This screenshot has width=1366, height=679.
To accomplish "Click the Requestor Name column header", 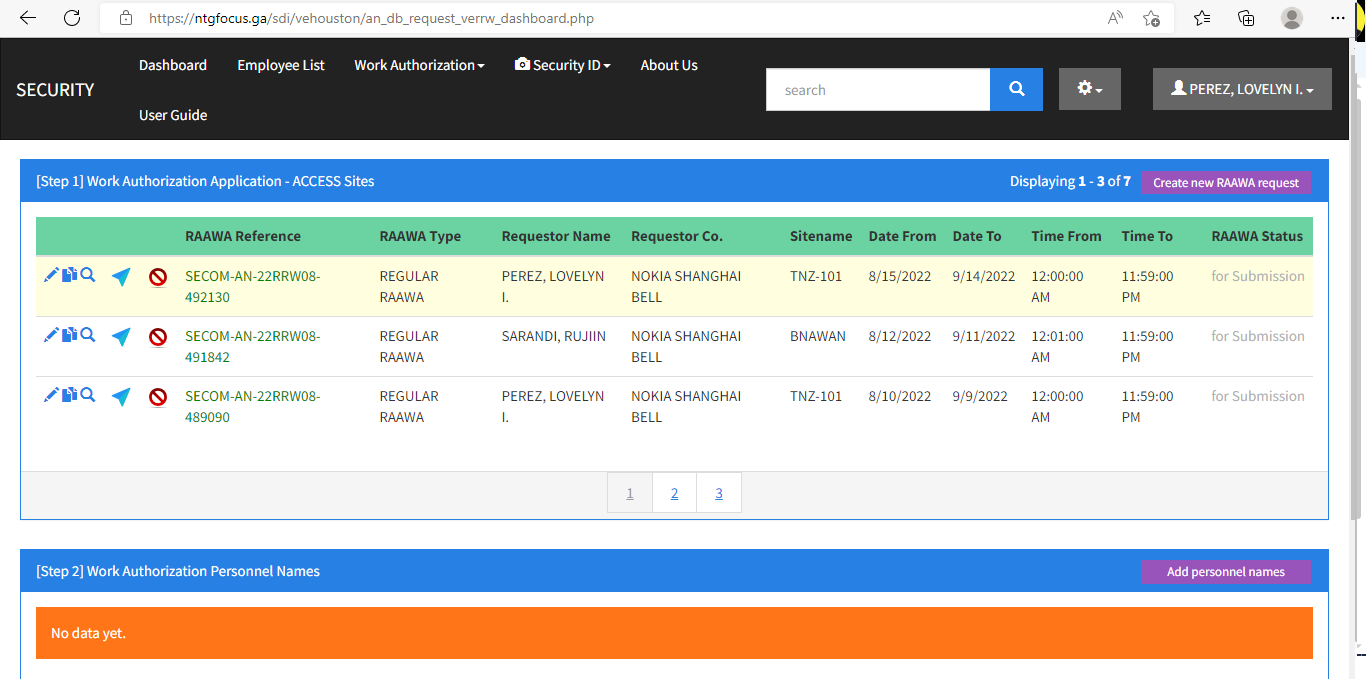I will 556,236.
